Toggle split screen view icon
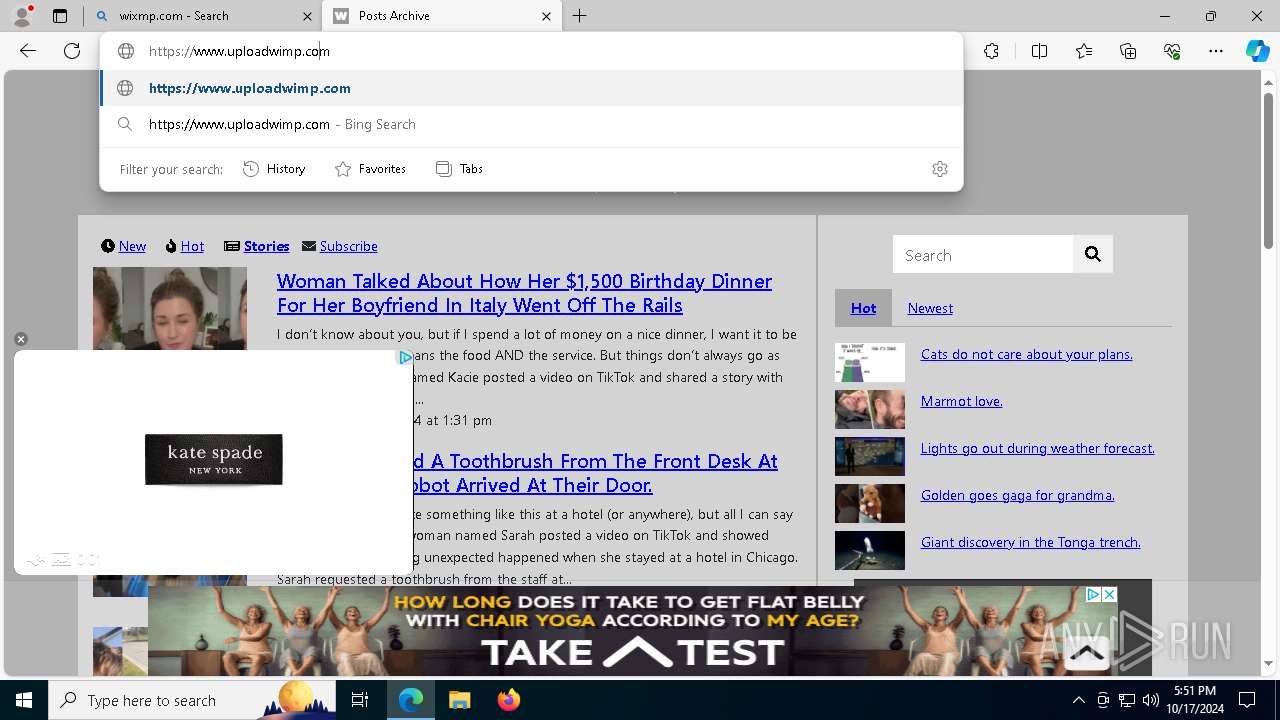The image size is (1280, 720). (1039, 51)
